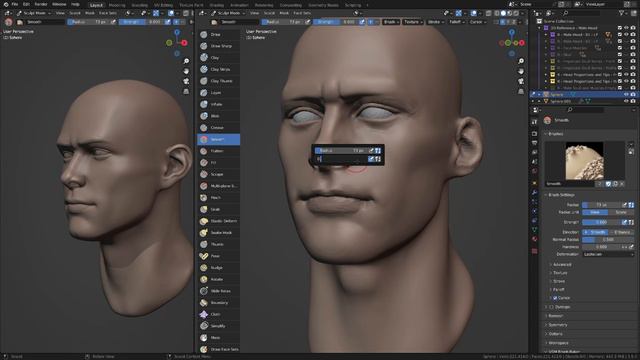Select the Scrape brush
This screenshot has height=360, width=640.
coord(218,174)
